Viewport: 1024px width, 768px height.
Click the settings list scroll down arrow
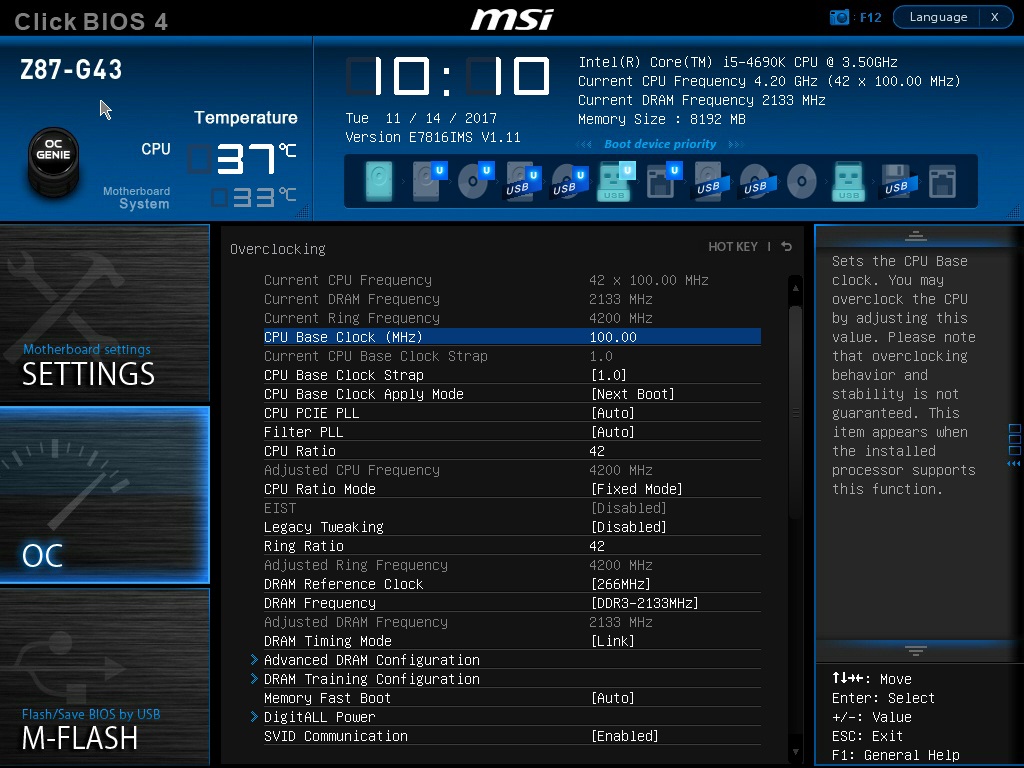(x=795, y=752)
